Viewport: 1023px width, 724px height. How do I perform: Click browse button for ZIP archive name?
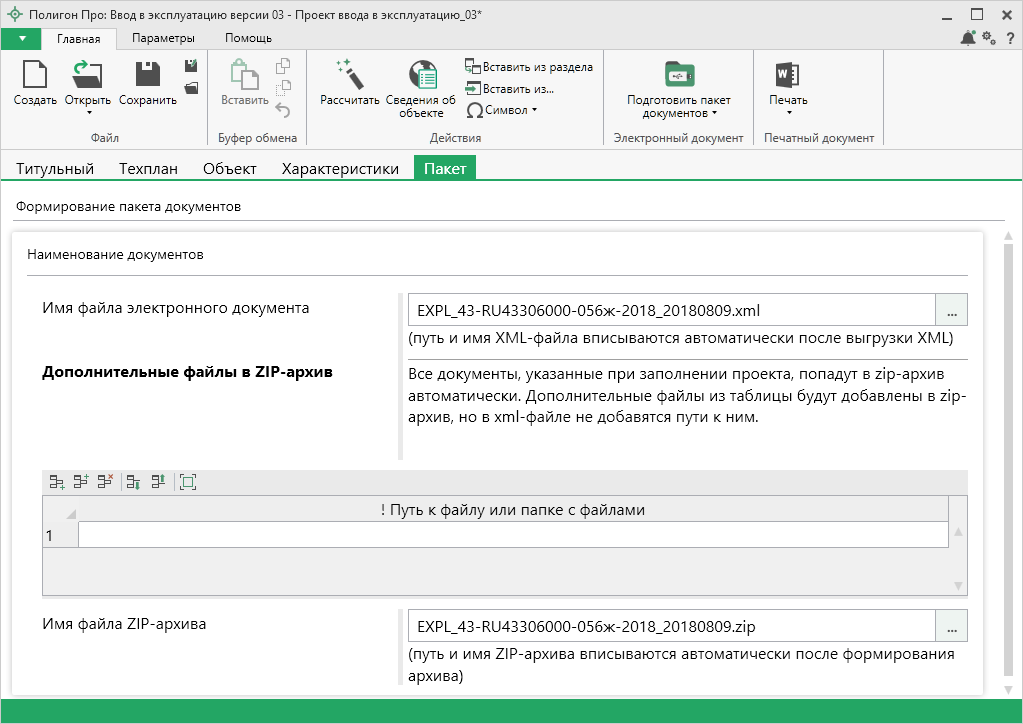point(951,626)
